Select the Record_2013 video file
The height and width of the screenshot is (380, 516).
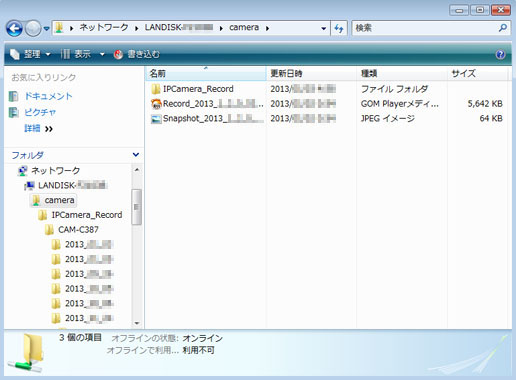[213, 104]
